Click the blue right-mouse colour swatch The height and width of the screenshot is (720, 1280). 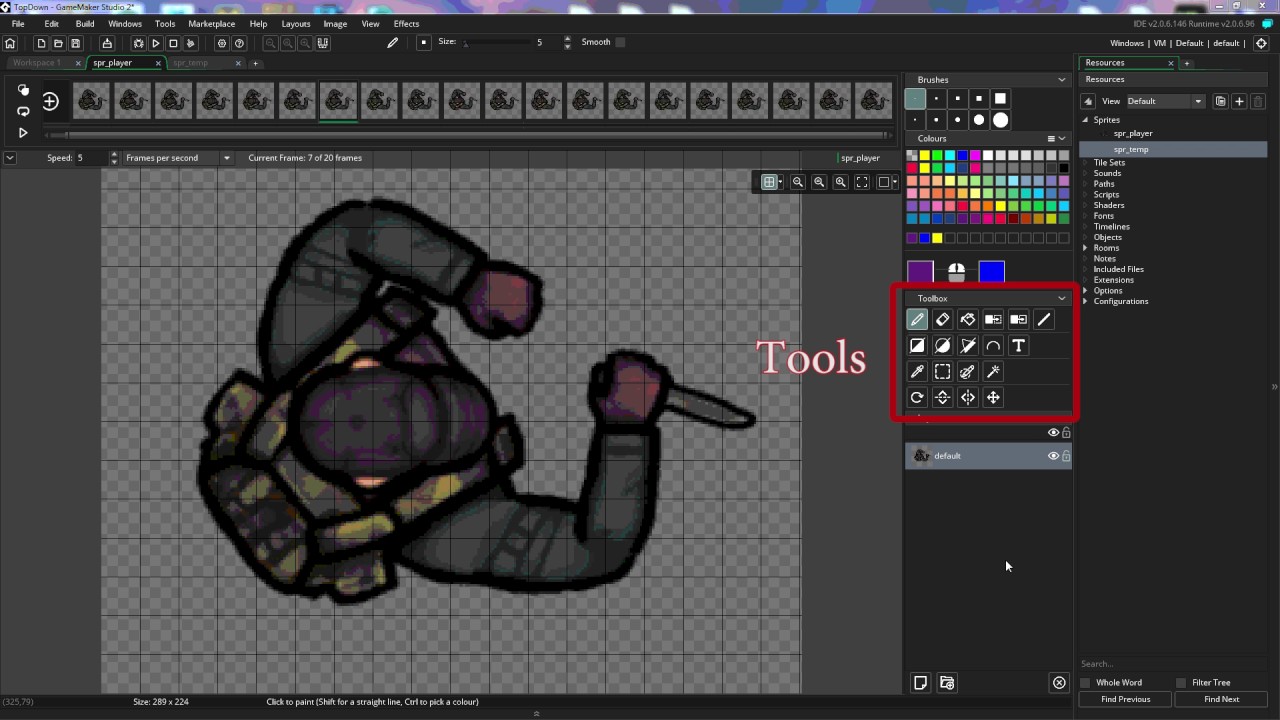click(x=991, y=272)
